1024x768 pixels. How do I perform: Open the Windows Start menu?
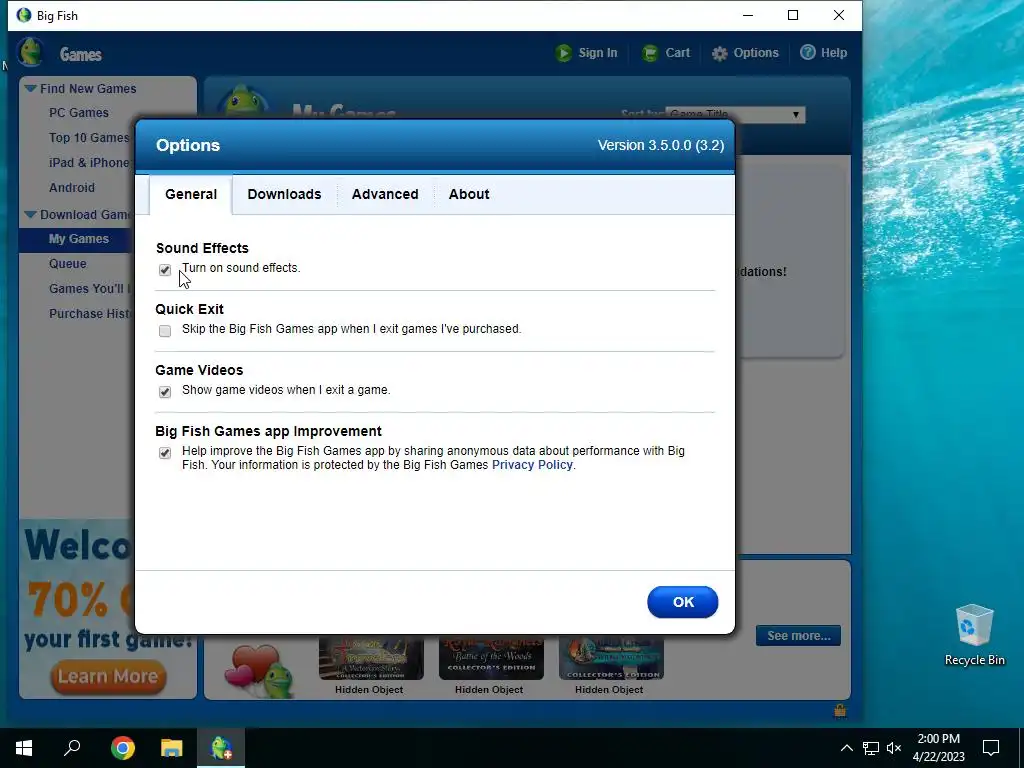(x=24, y=748)
